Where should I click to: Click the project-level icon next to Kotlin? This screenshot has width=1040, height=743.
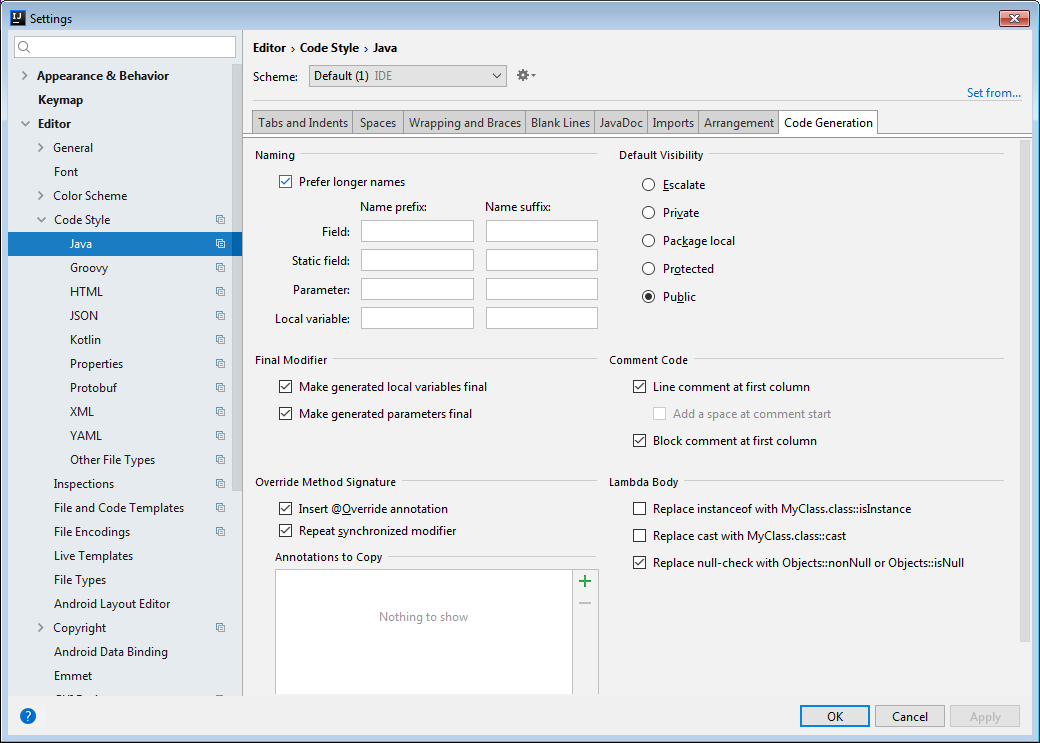pos(220,340)
